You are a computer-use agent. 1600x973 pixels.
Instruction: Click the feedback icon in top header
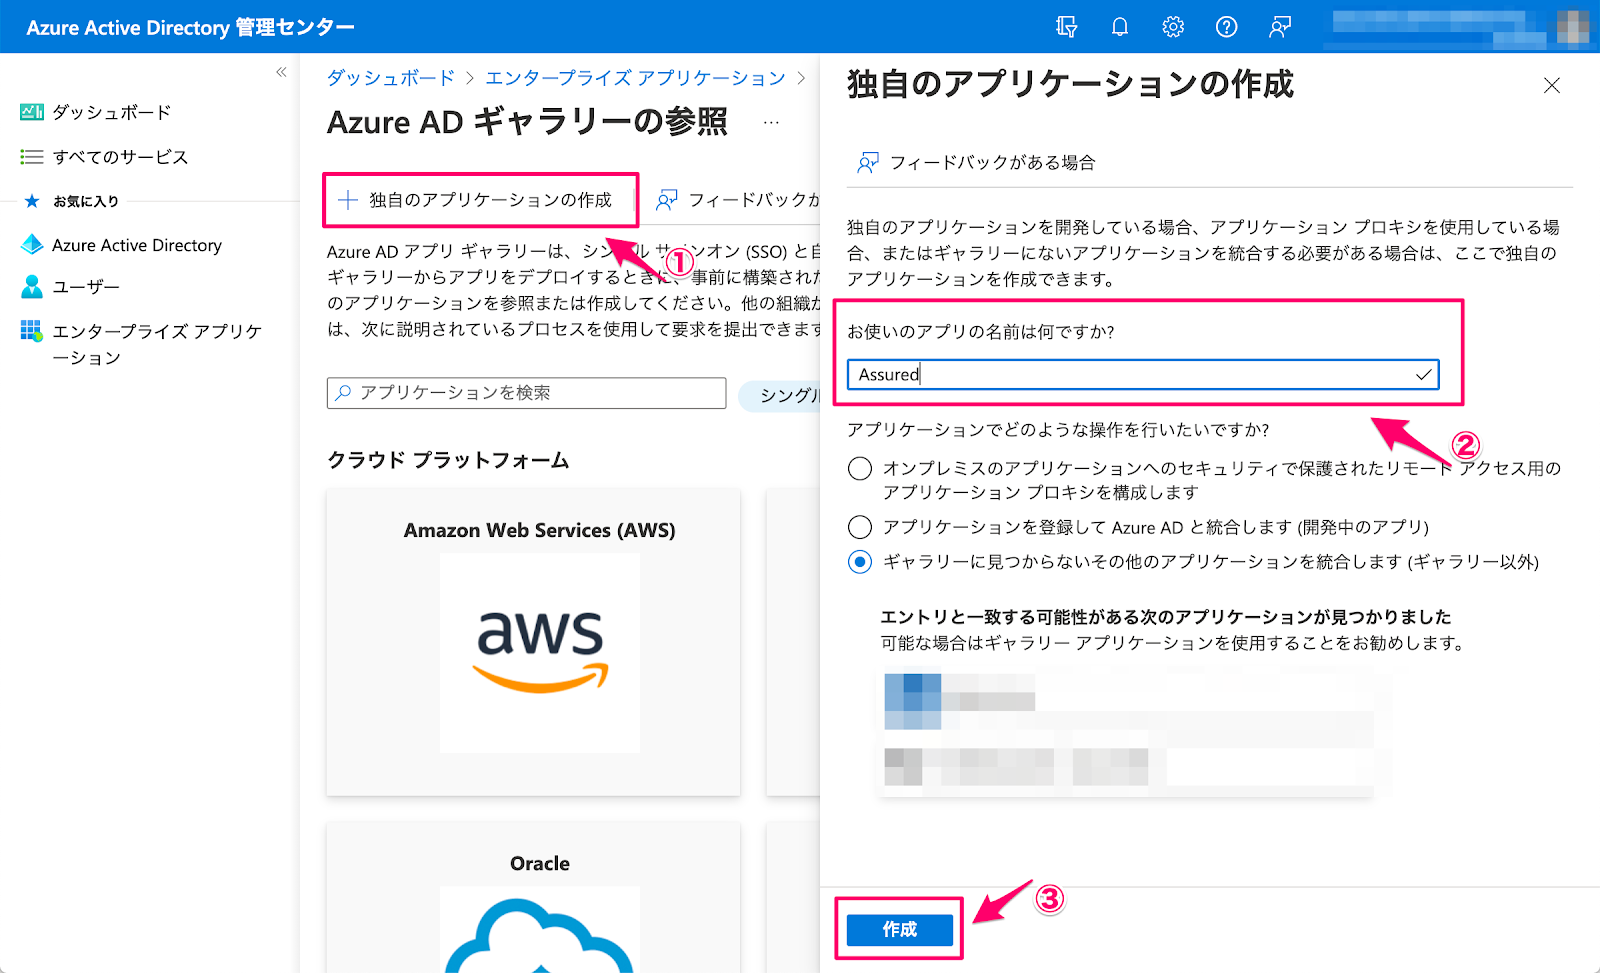point(1280,27)
